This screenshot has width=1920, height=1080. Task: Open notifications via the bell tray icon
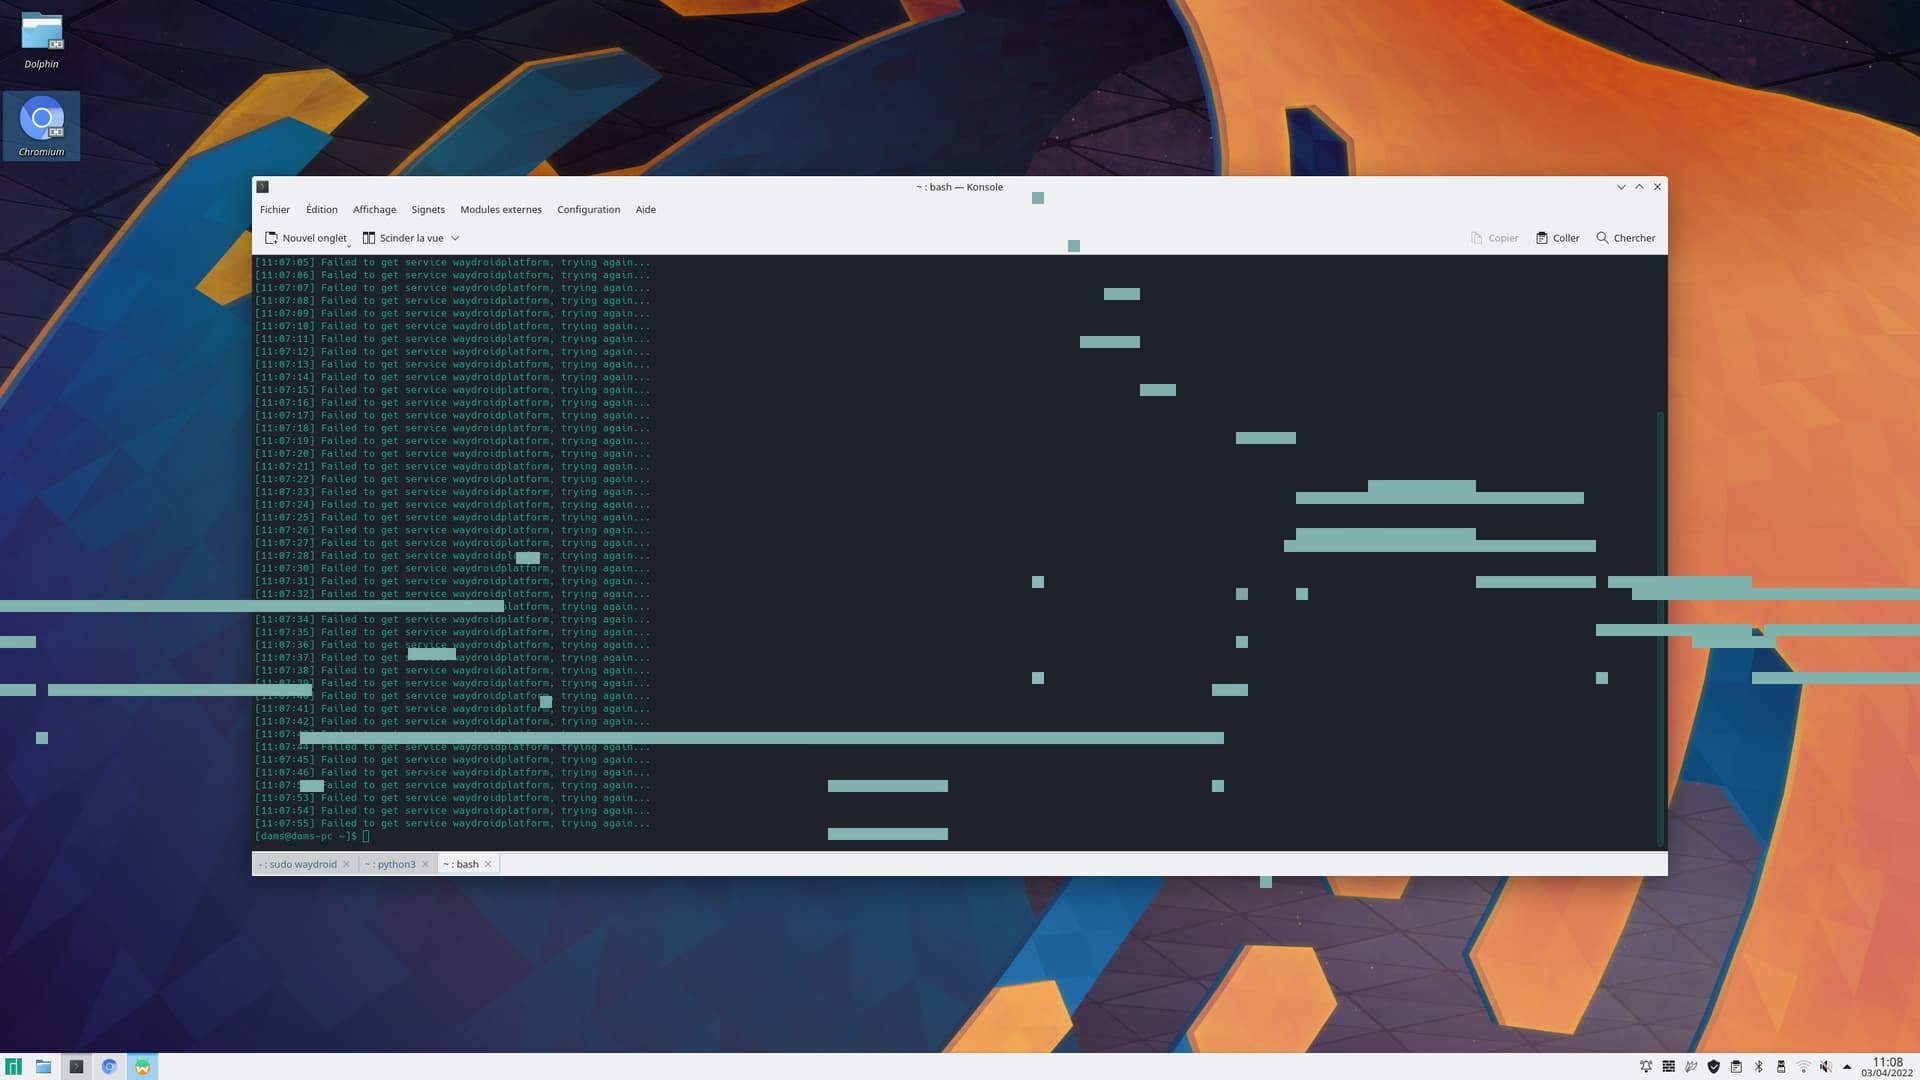click(x=1646, y=1066)
